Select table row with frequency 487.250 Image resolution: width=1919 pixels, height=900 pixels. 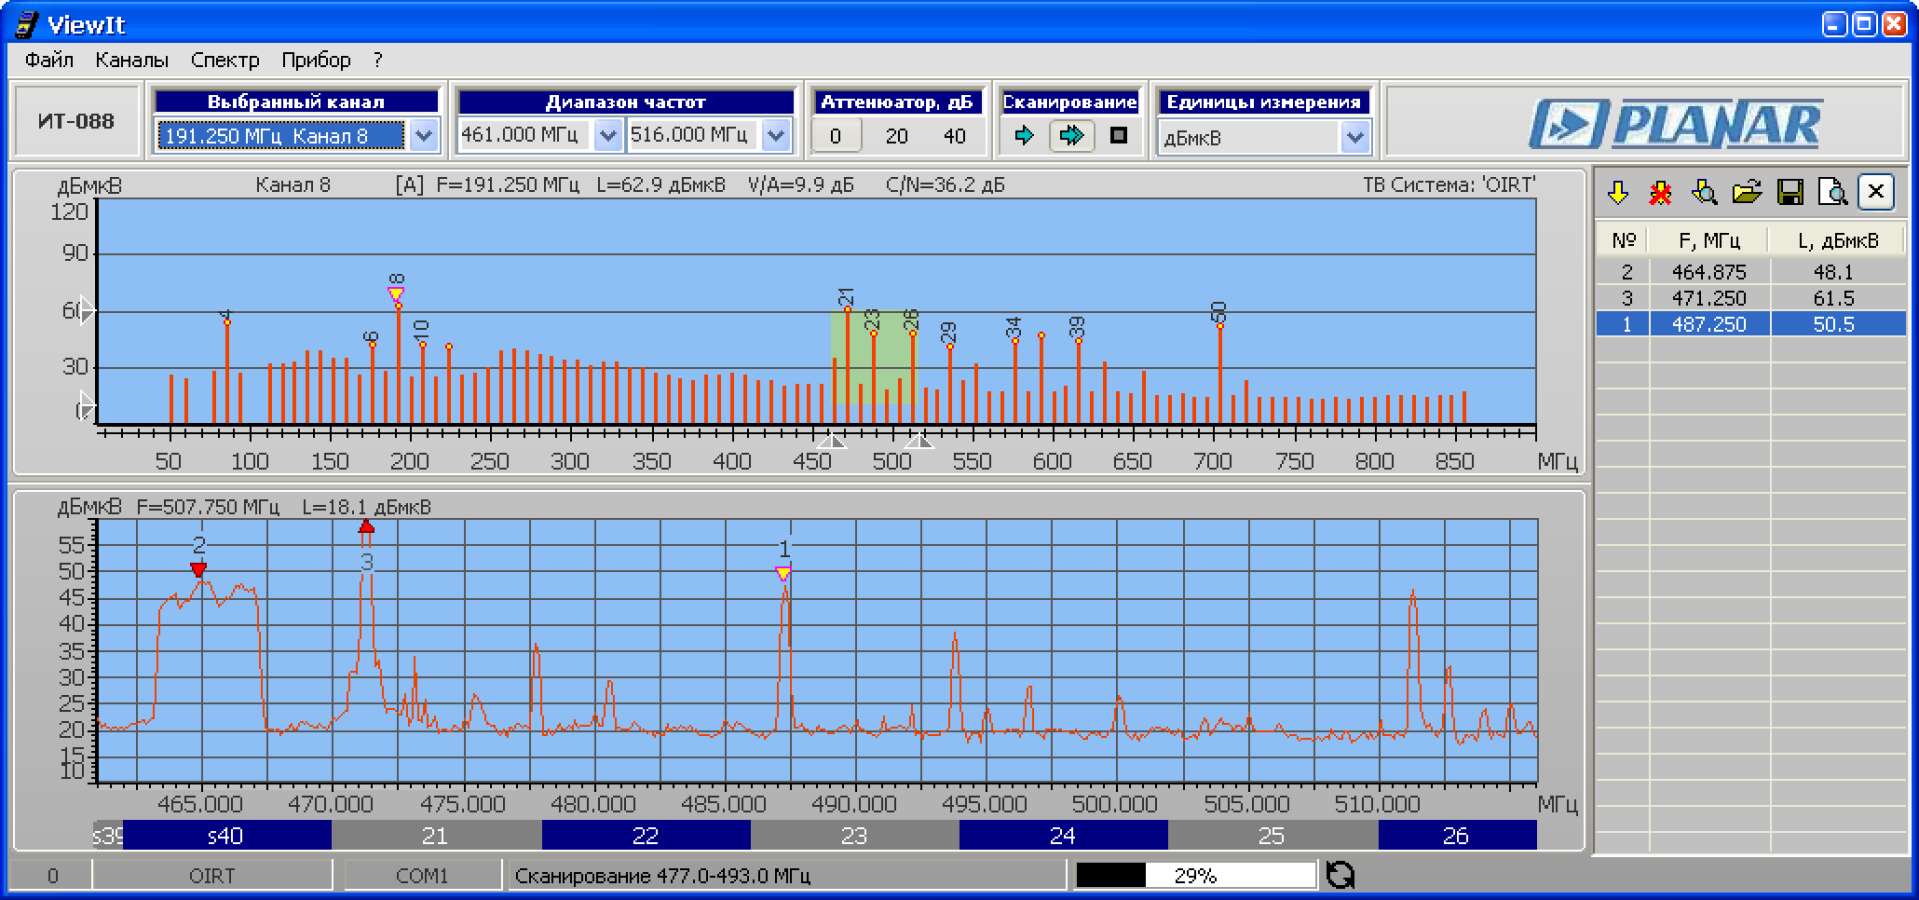click(1750, 324)
